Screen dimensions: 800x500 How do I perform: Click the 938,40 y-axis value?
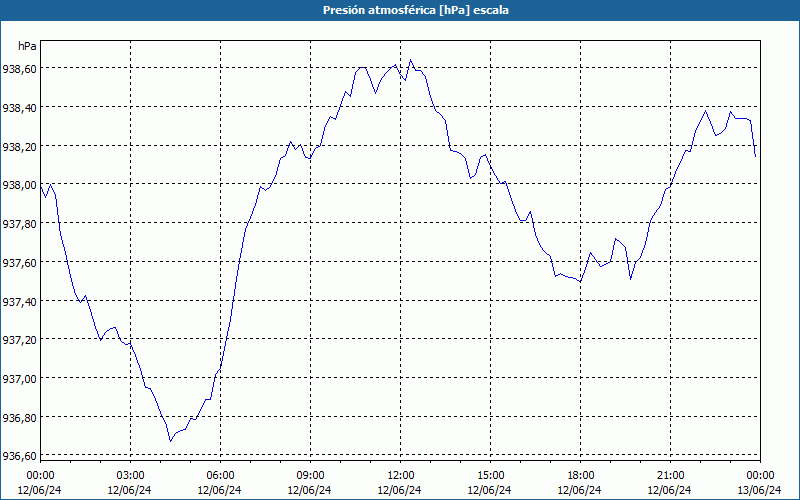(x=20, y=108)
